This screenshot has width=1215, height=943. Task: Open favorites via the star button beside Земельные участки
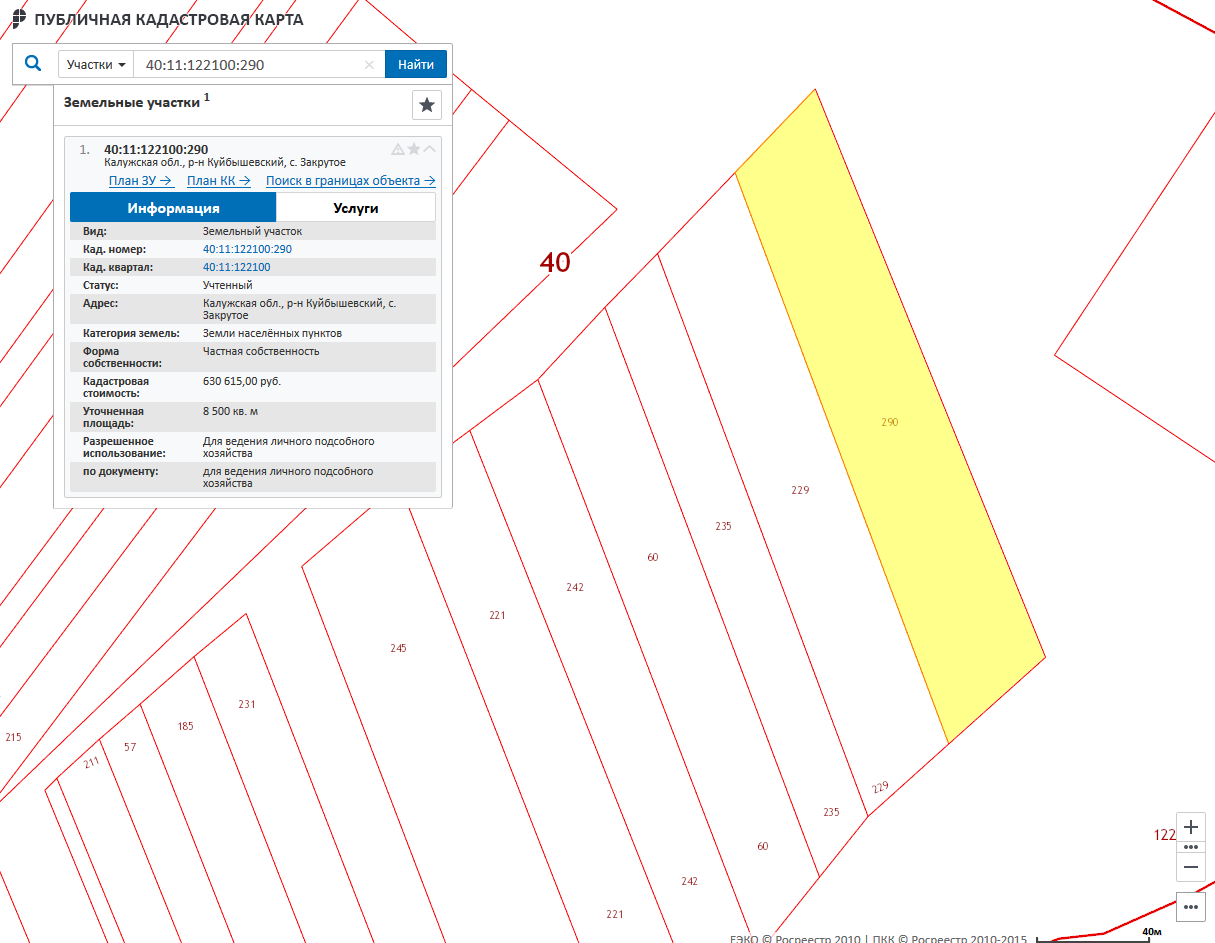[427, 104]
